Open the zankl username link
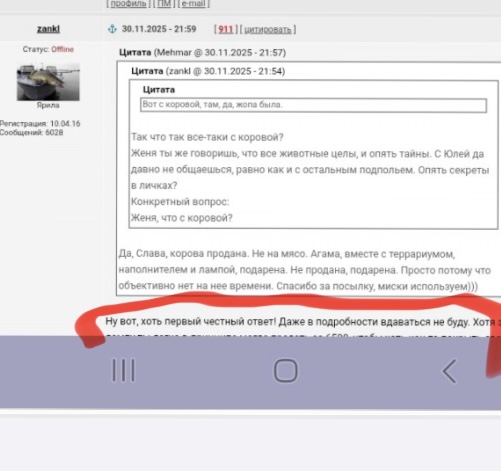The width and height of the screenshot is (501, 471). tap(48, 29)
